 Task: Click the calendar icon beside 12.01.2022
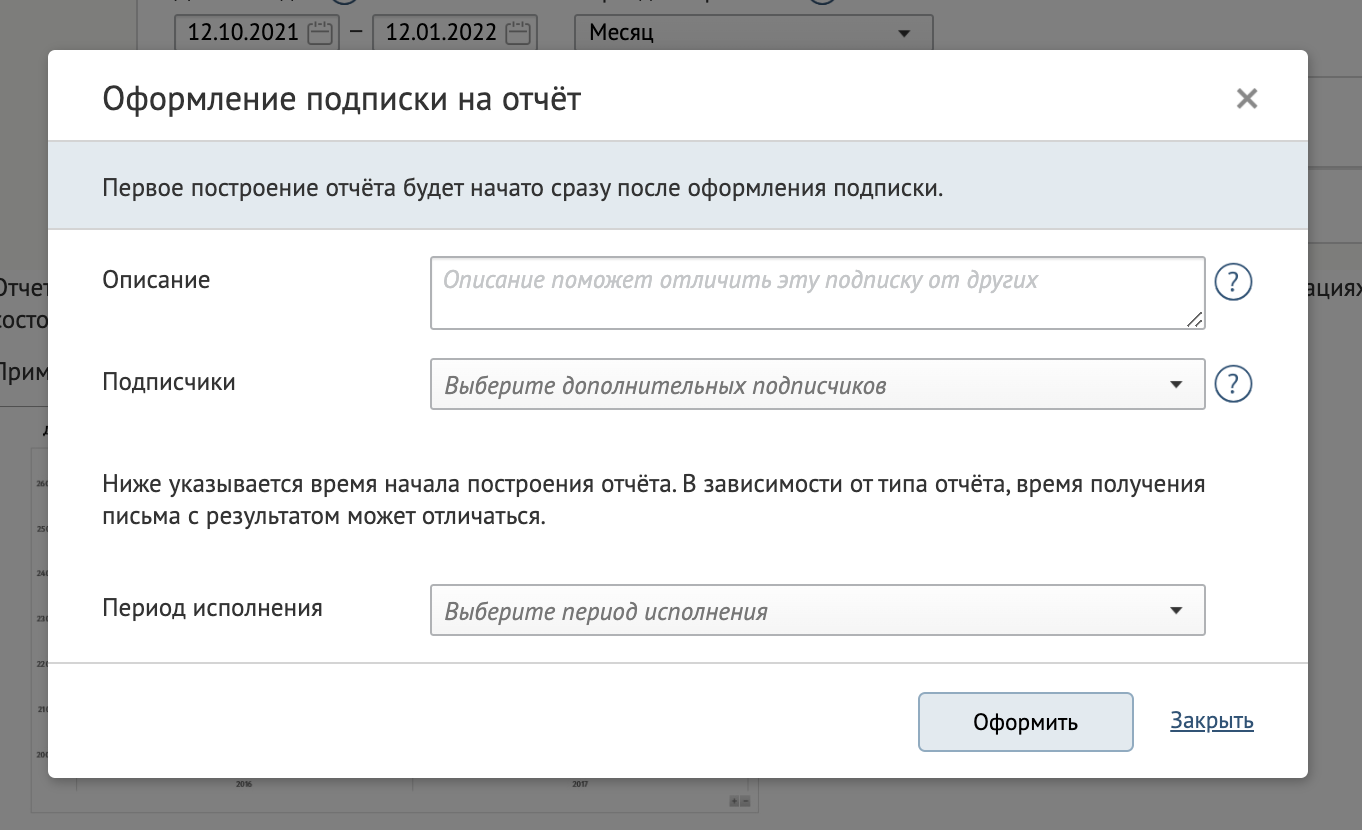517,32
